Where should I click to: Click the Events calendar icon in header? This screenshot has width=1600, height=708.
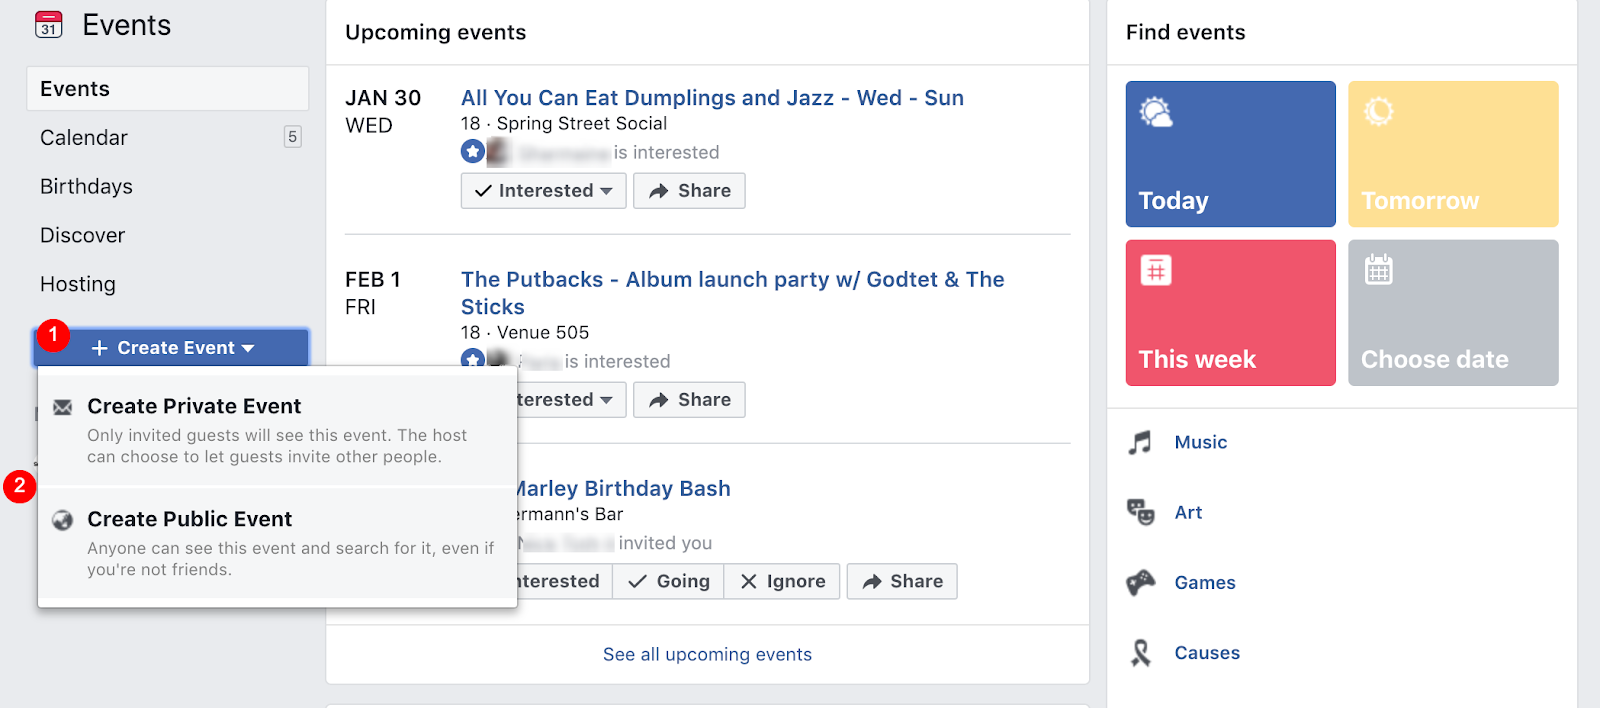(48, 25)
